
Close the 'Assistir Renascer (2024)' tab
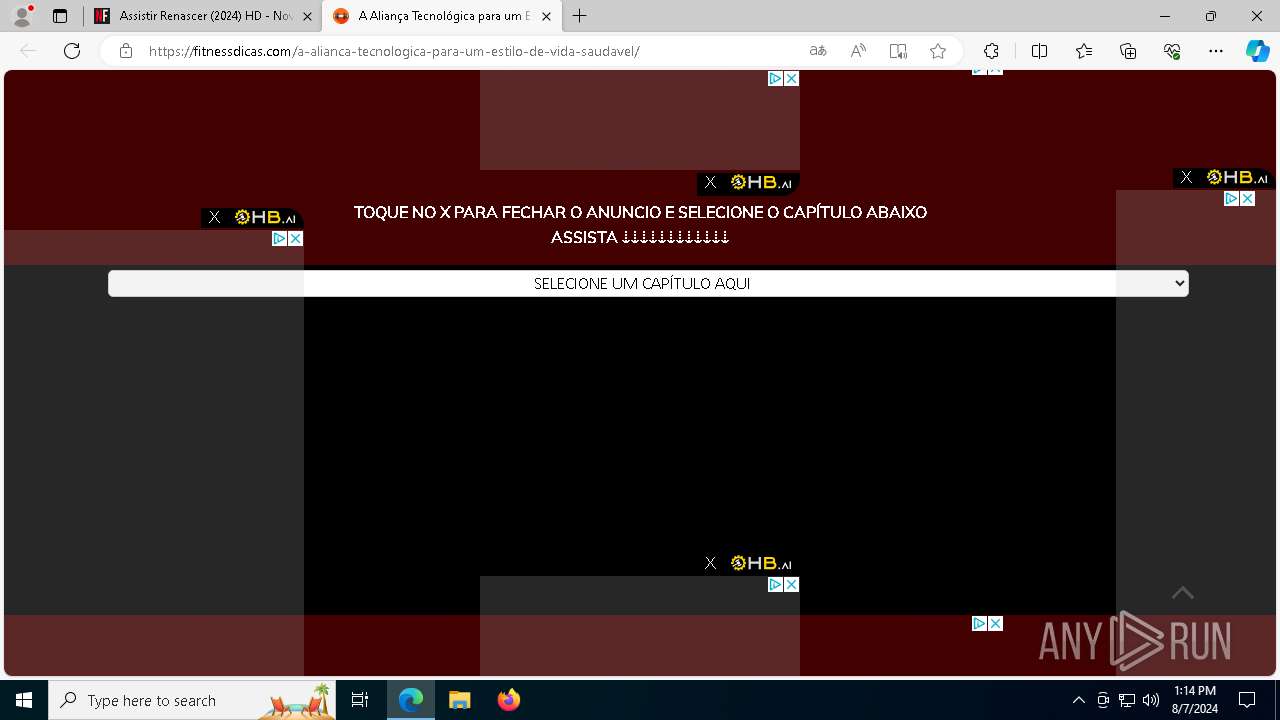(307, 16)
